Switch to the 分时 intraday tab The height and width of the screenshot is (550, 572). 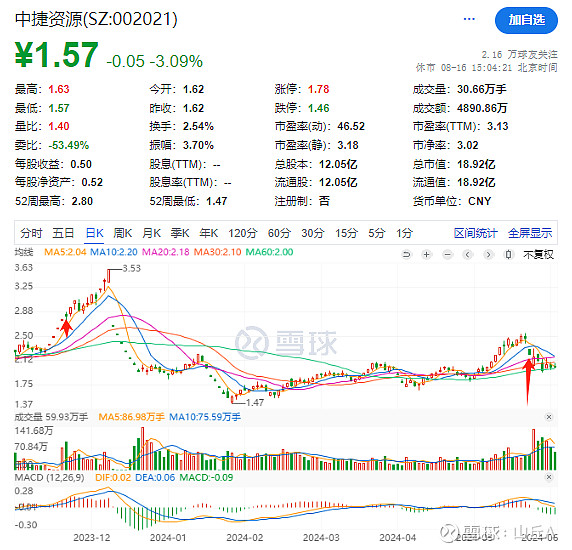(31, 233)
